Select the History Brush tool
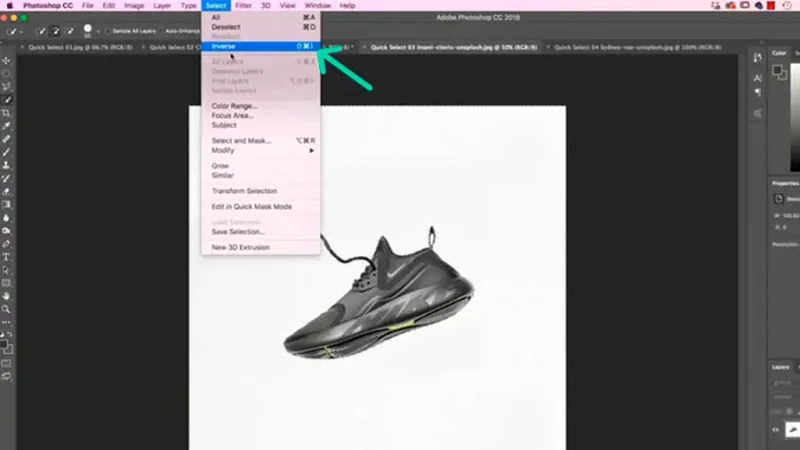Viewport: 800px width, 450px height. (6, 179)
